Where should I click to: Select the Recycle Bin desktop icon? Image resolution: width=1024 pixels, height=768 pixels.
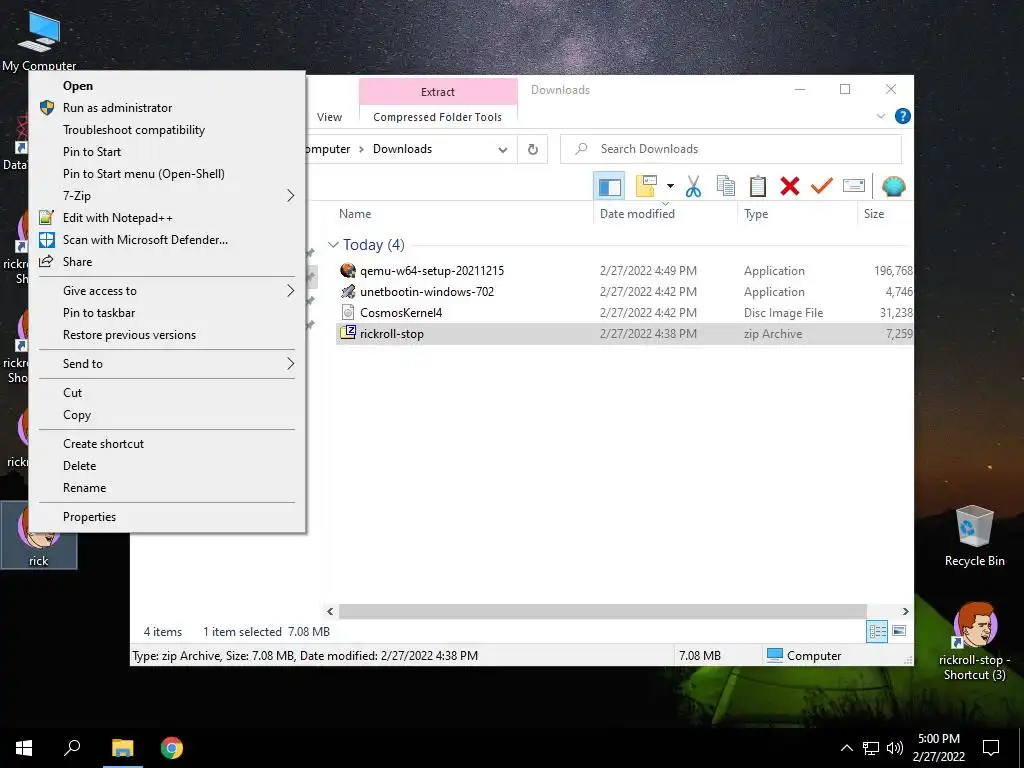point(974,536)
